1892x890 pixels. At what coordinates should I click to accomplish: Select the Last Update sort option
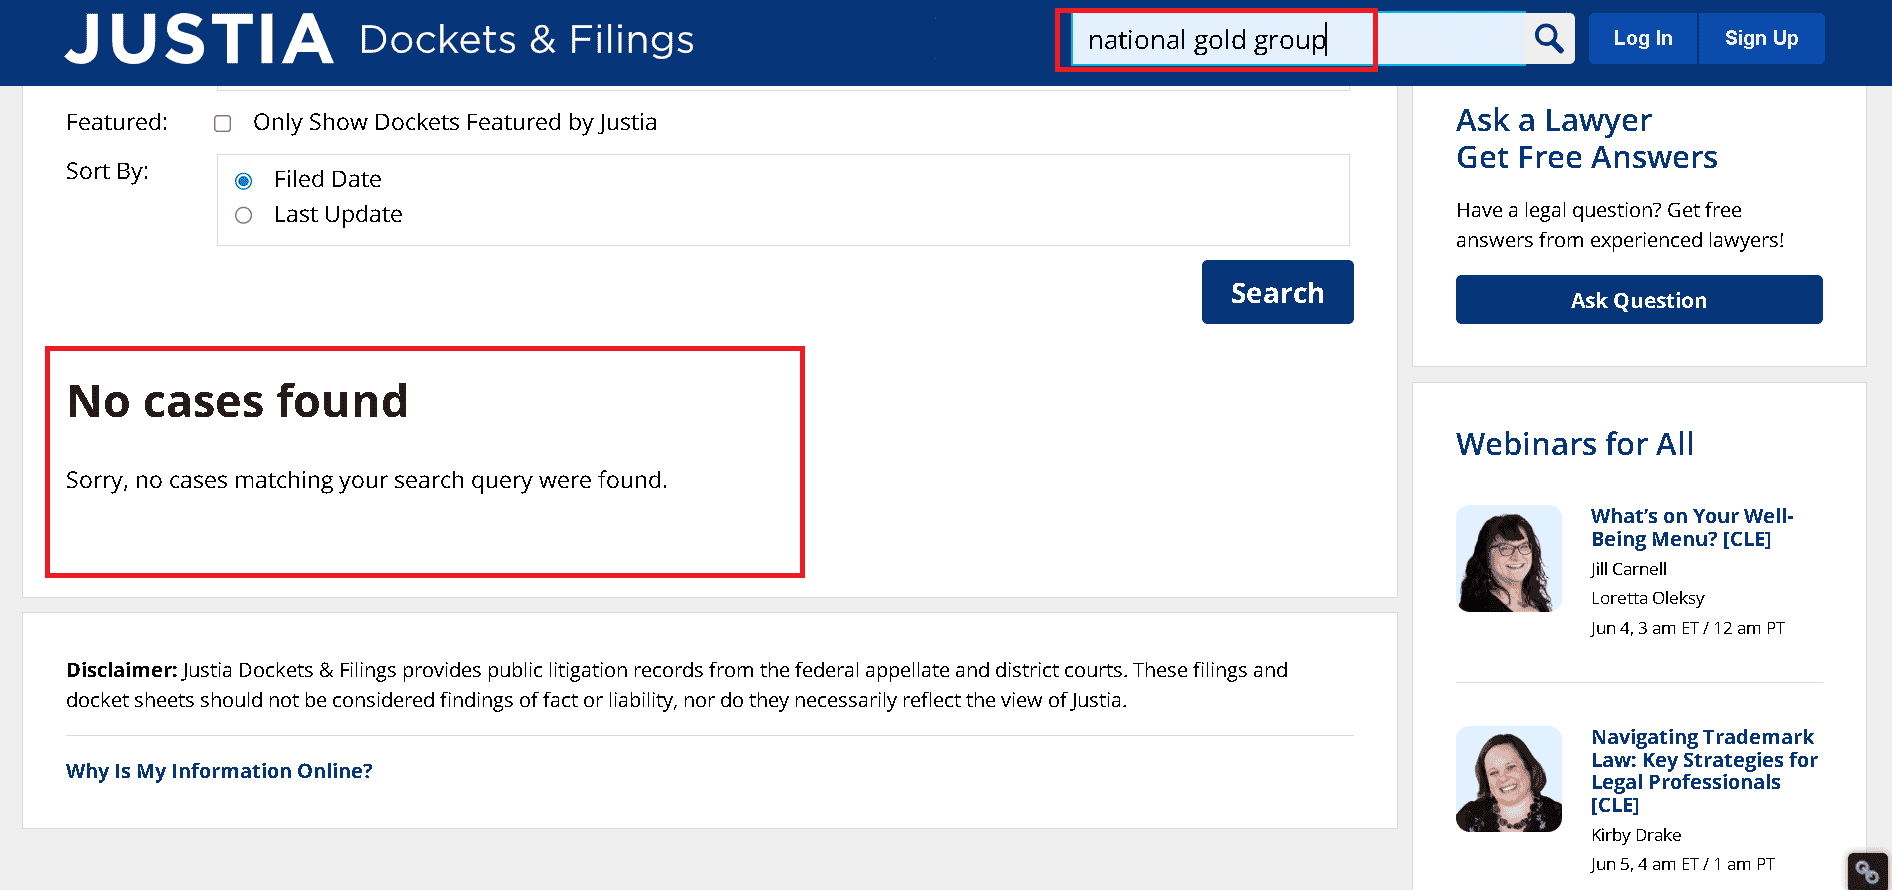click(x=243, y=215)
